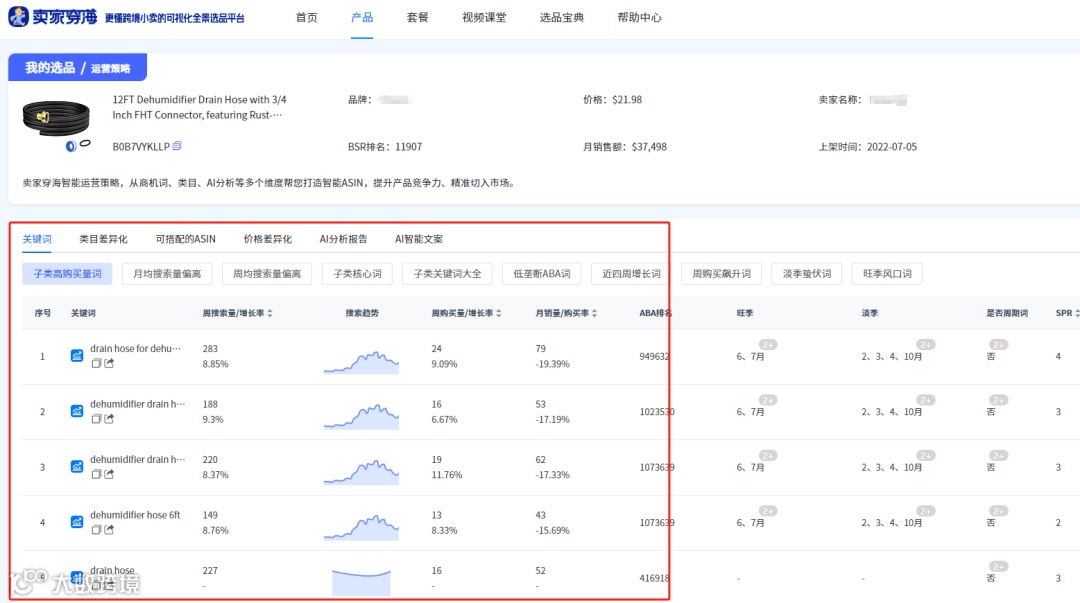Open the 帮助中心 menu item
1080x603 pixels.
click(x=639, y=16)
